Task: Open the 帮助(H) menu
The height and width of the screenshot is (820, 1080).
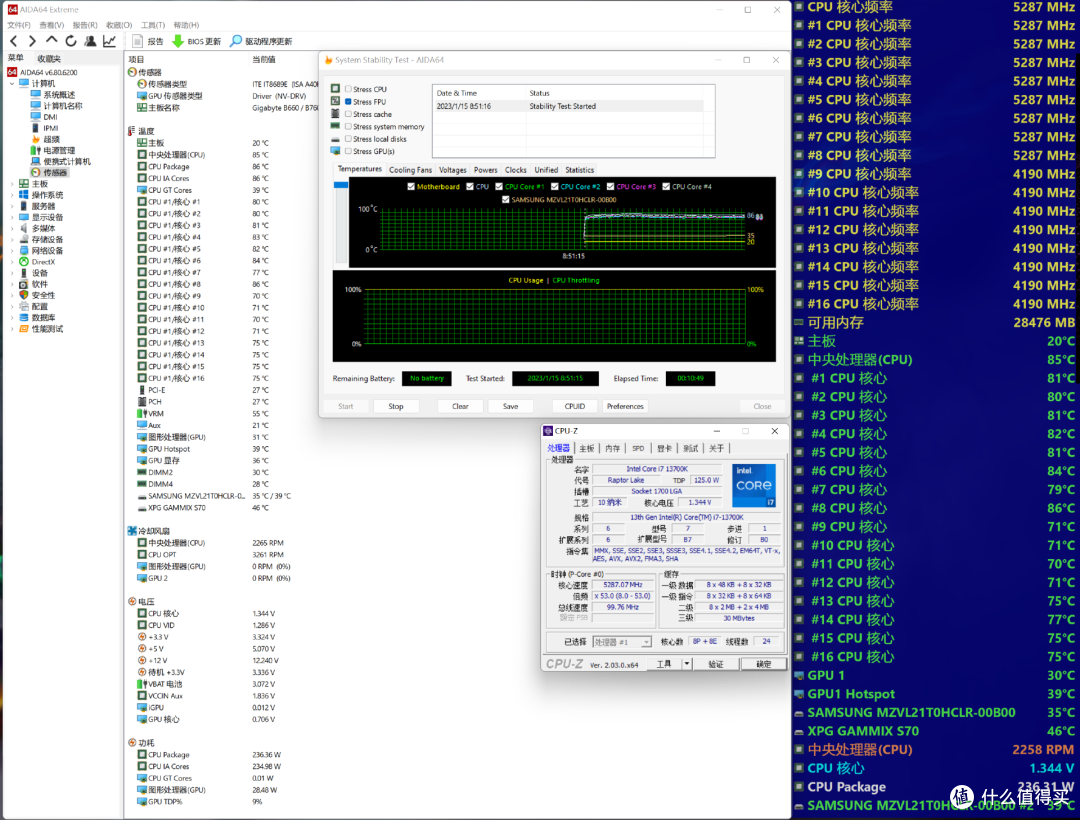Action: tap(186, 25)
